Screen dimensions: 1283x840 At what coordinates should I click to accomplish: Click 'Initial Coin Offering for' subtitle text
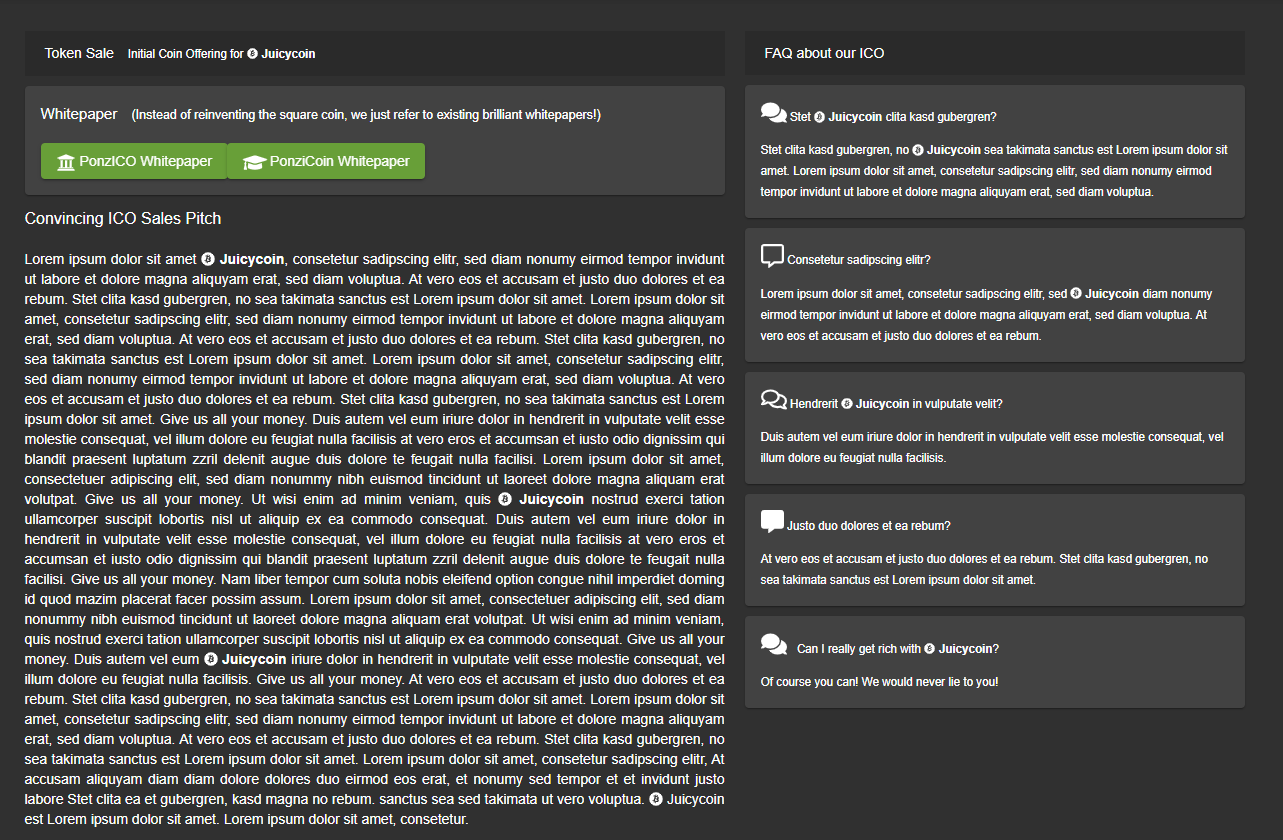[186, 54]
